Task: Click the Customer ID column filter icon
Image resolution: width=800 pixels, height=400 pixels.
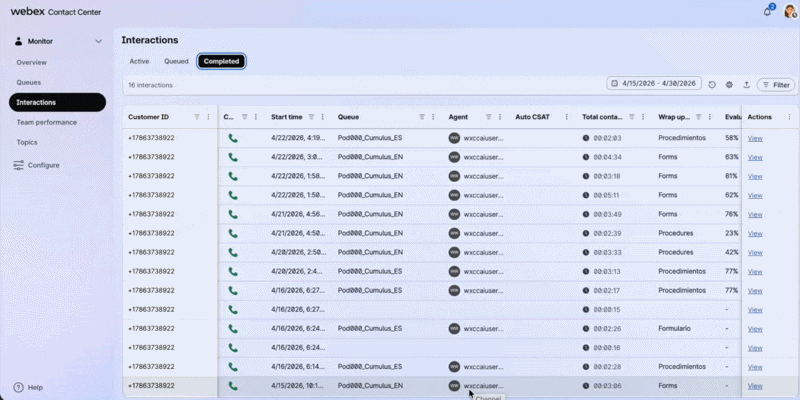Action: coord(197,117)
